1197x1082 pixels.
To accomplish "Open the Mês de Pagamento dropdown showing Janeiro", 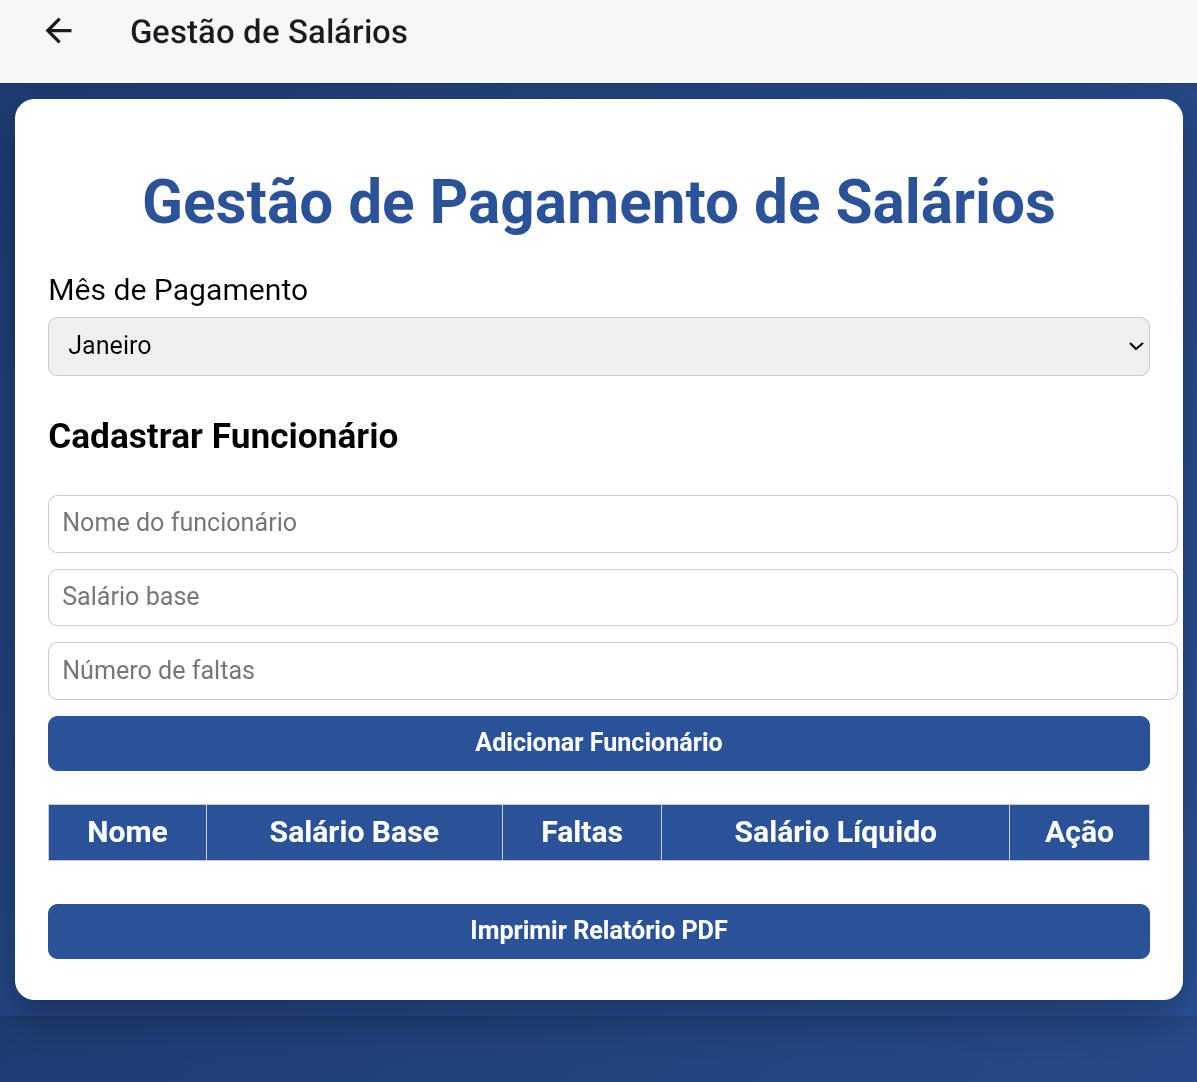I will (x=598, y=346).
